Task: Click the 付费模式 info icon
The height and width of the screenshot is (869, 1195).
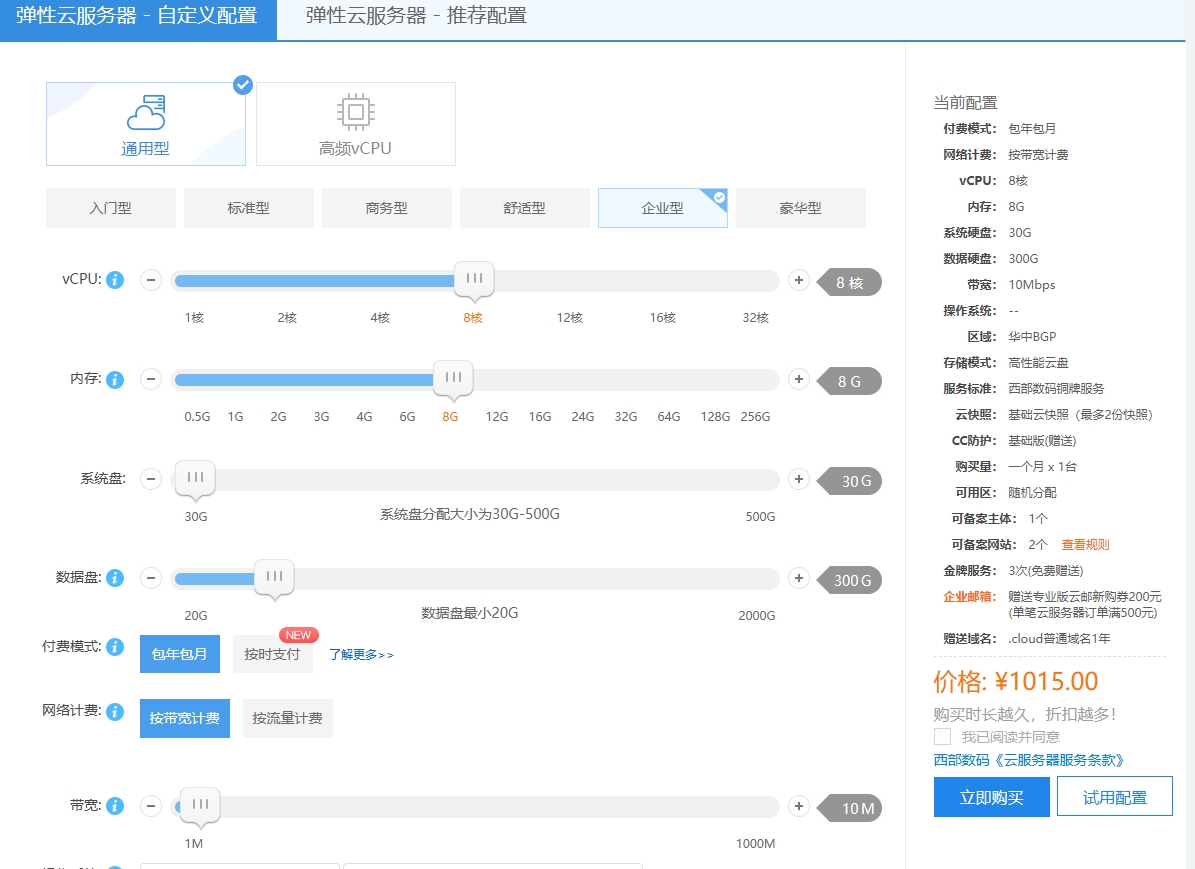Action: pyautogui.click(x=115, y=647)
